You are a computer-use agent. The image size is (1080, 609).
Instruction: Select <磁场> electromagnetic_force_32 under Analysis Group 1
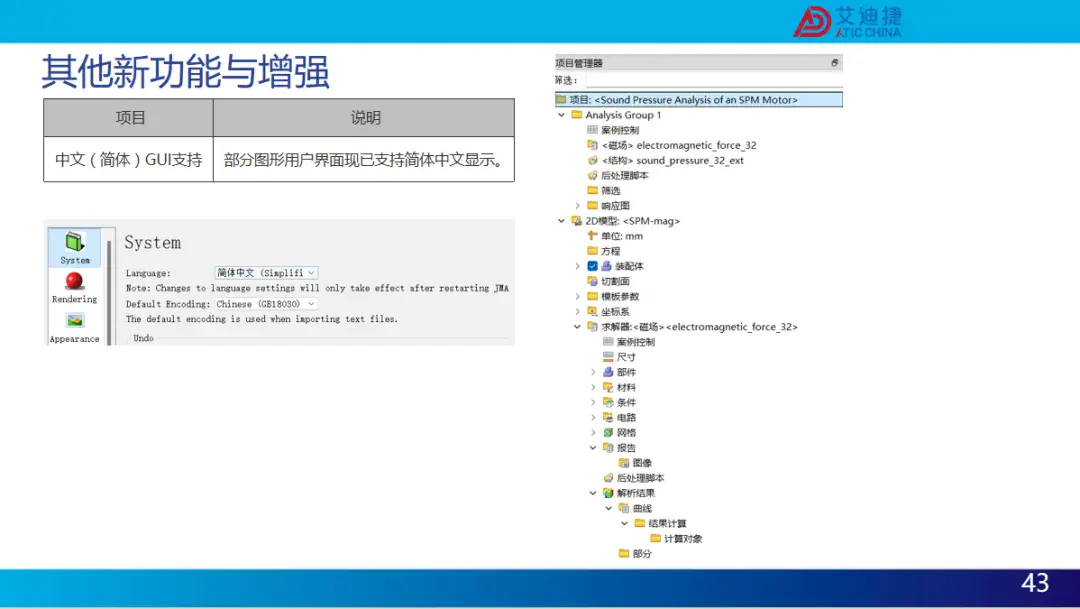678,145
